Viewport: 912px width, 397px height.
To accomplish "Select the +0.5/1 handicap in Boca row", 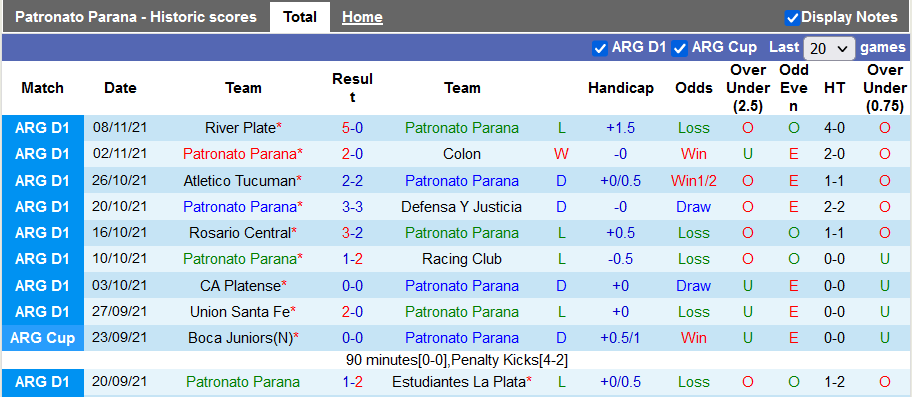I will (621, 338).
